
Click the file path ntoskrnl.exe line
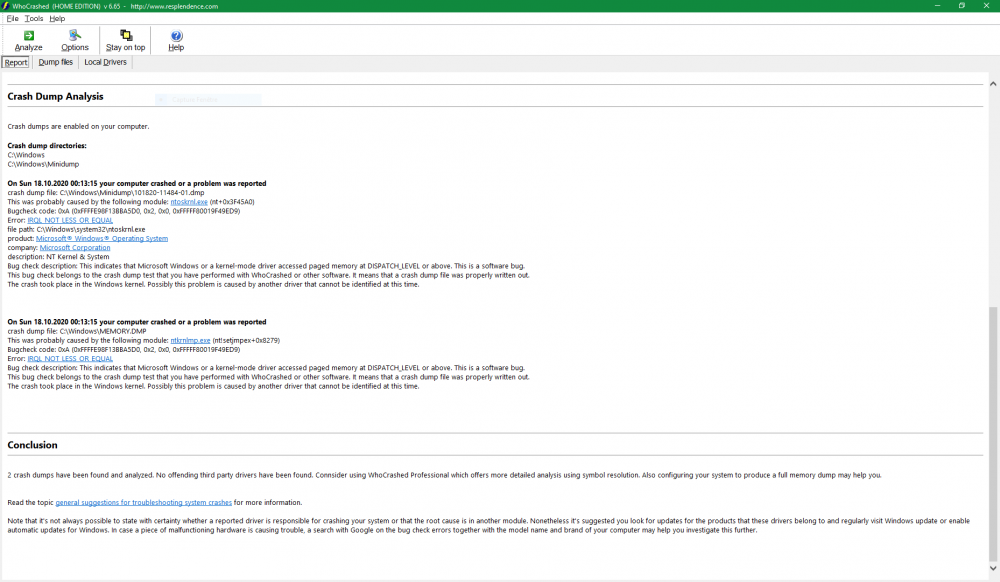click(77, 229)
